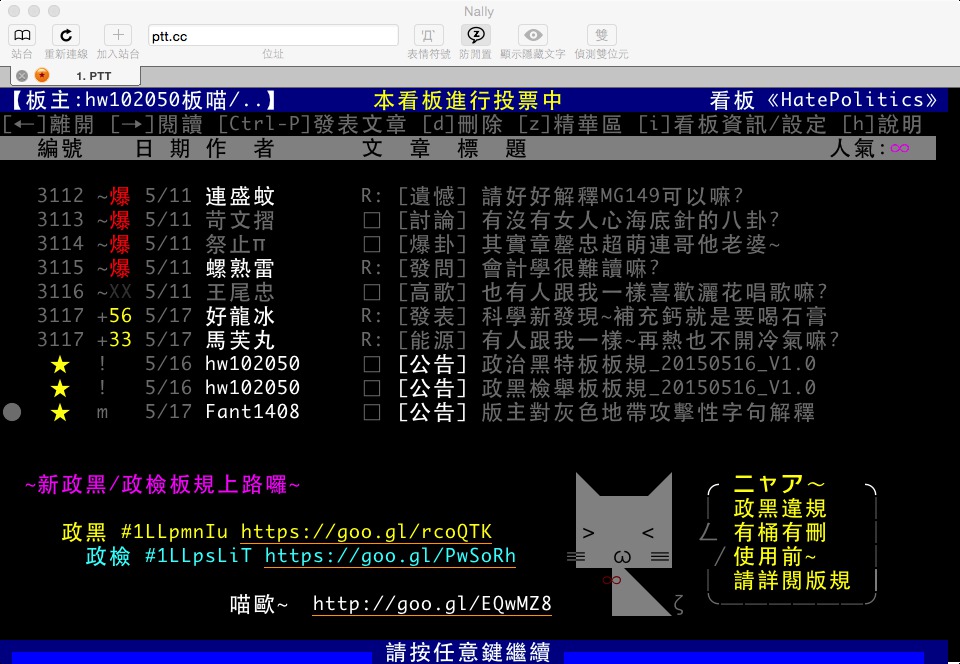Click author name 馬芙丸
Viewport: 960px width, 664px height.
(240, 340)
